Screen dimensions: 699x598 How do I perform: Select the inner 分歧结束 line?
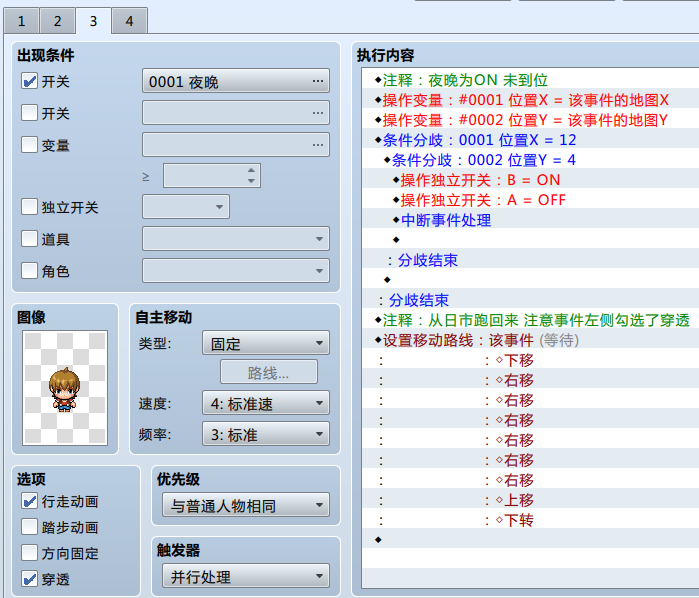[x=530, y=260]
